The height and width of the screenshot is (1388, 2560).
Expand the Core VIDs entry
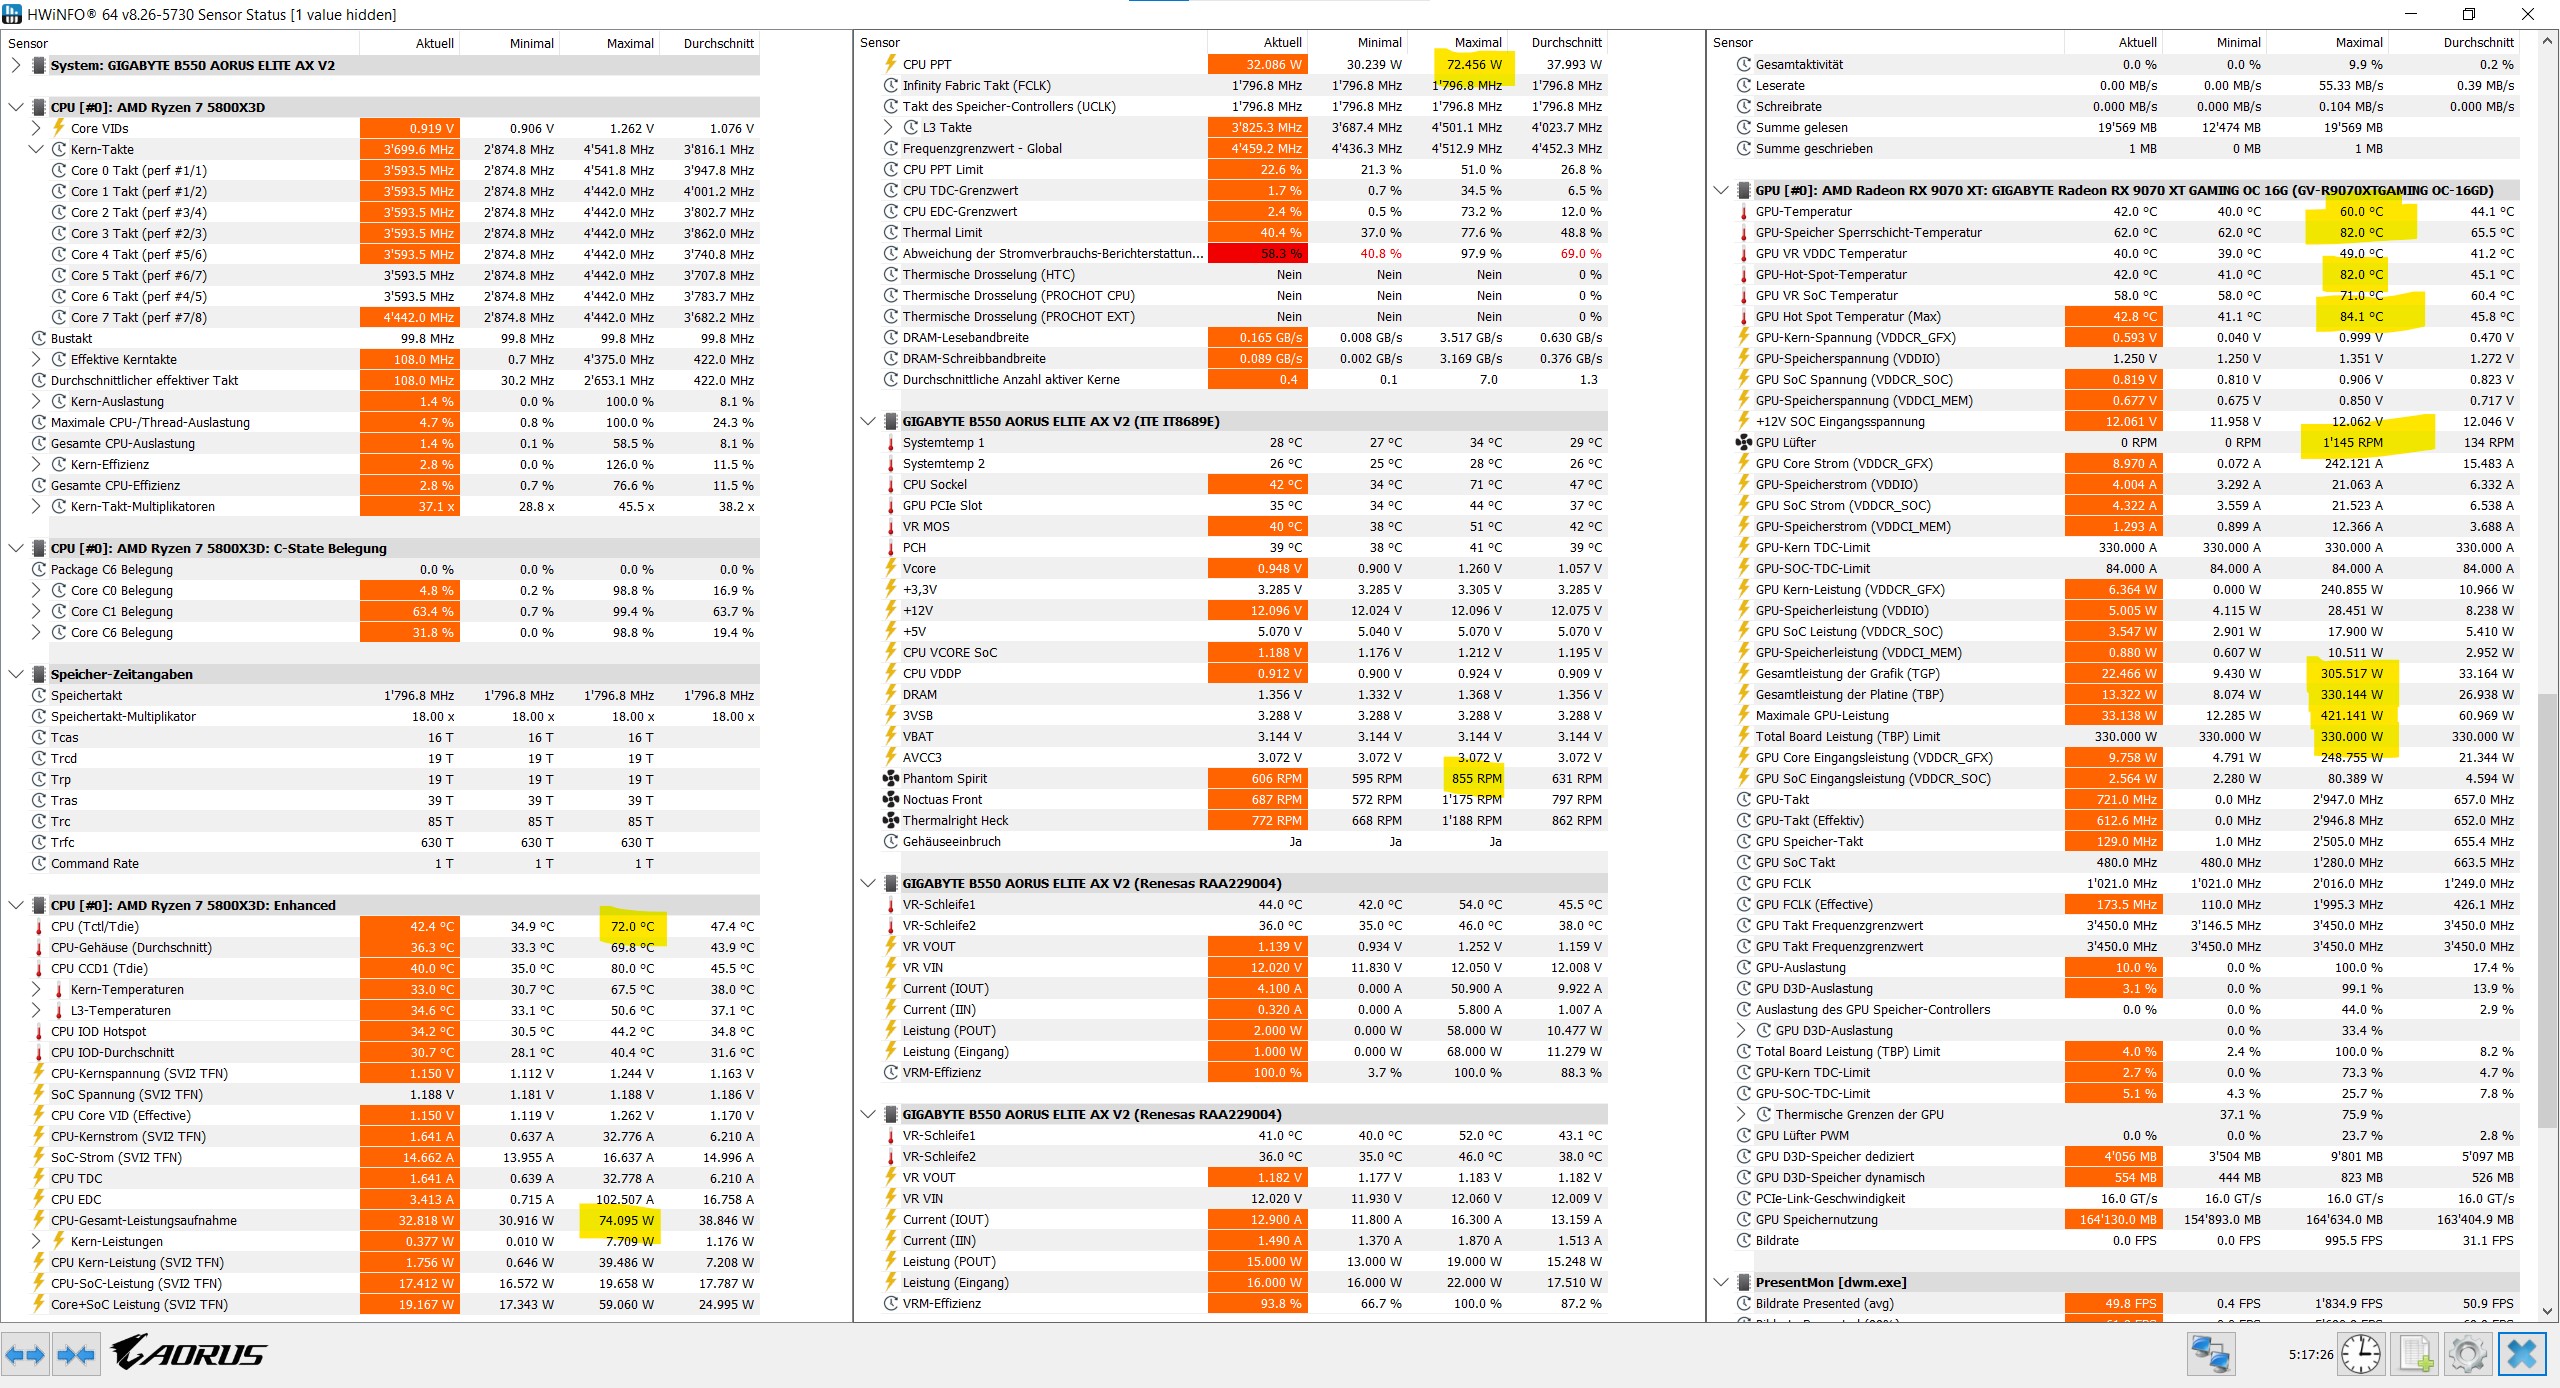(36, 128)
